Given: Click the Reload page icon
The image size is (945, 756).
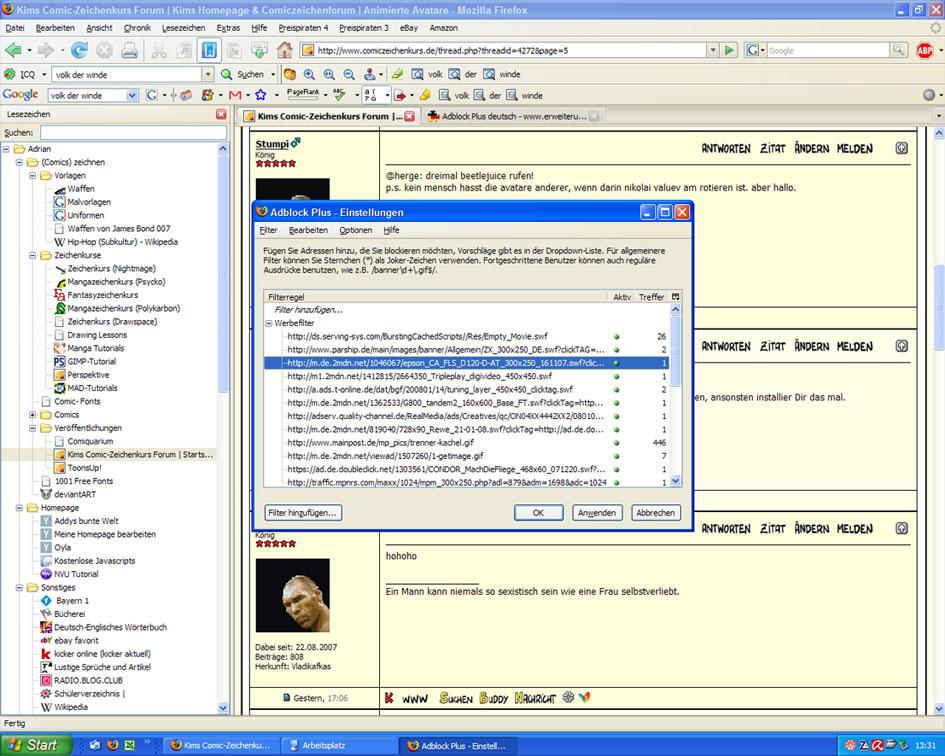Looking at the screenshot, I should tap(79, 50).
